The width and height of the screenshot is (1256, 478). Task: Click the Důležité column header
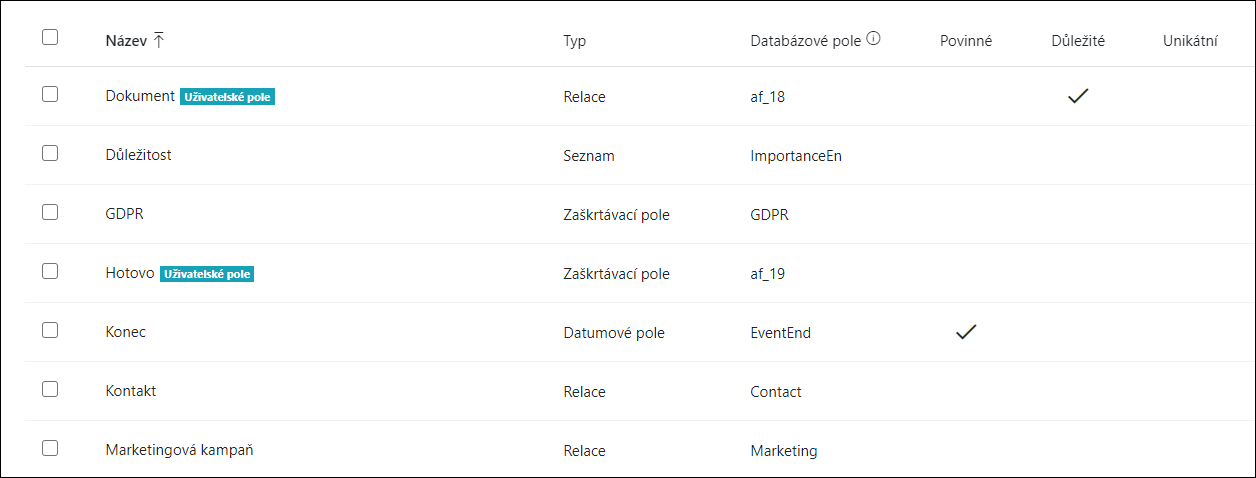1078,41
